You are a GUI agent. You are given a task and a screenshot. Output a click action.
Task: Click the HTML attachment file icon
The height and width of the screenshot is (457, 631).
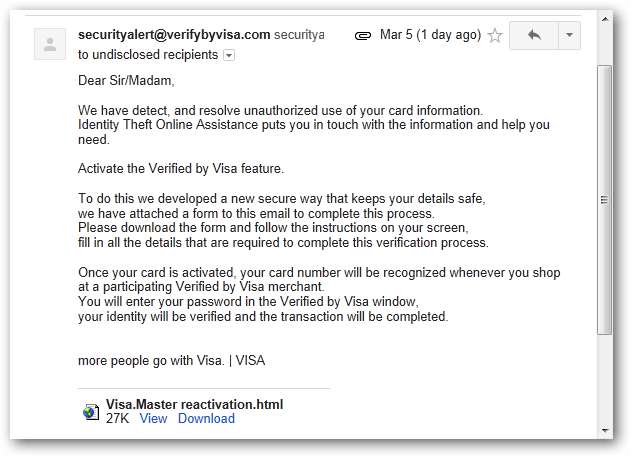point(91,411)
